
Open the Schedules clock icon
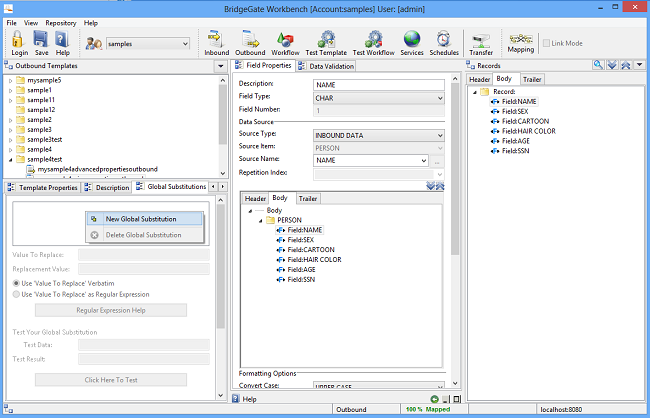pos(444,39)
